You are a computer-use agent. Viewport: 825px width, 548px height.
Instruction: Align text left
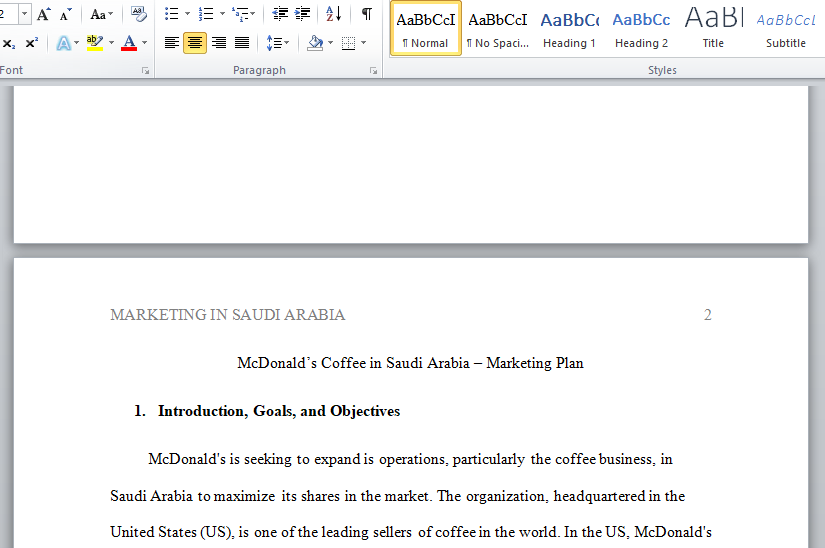tap(172, 43)
